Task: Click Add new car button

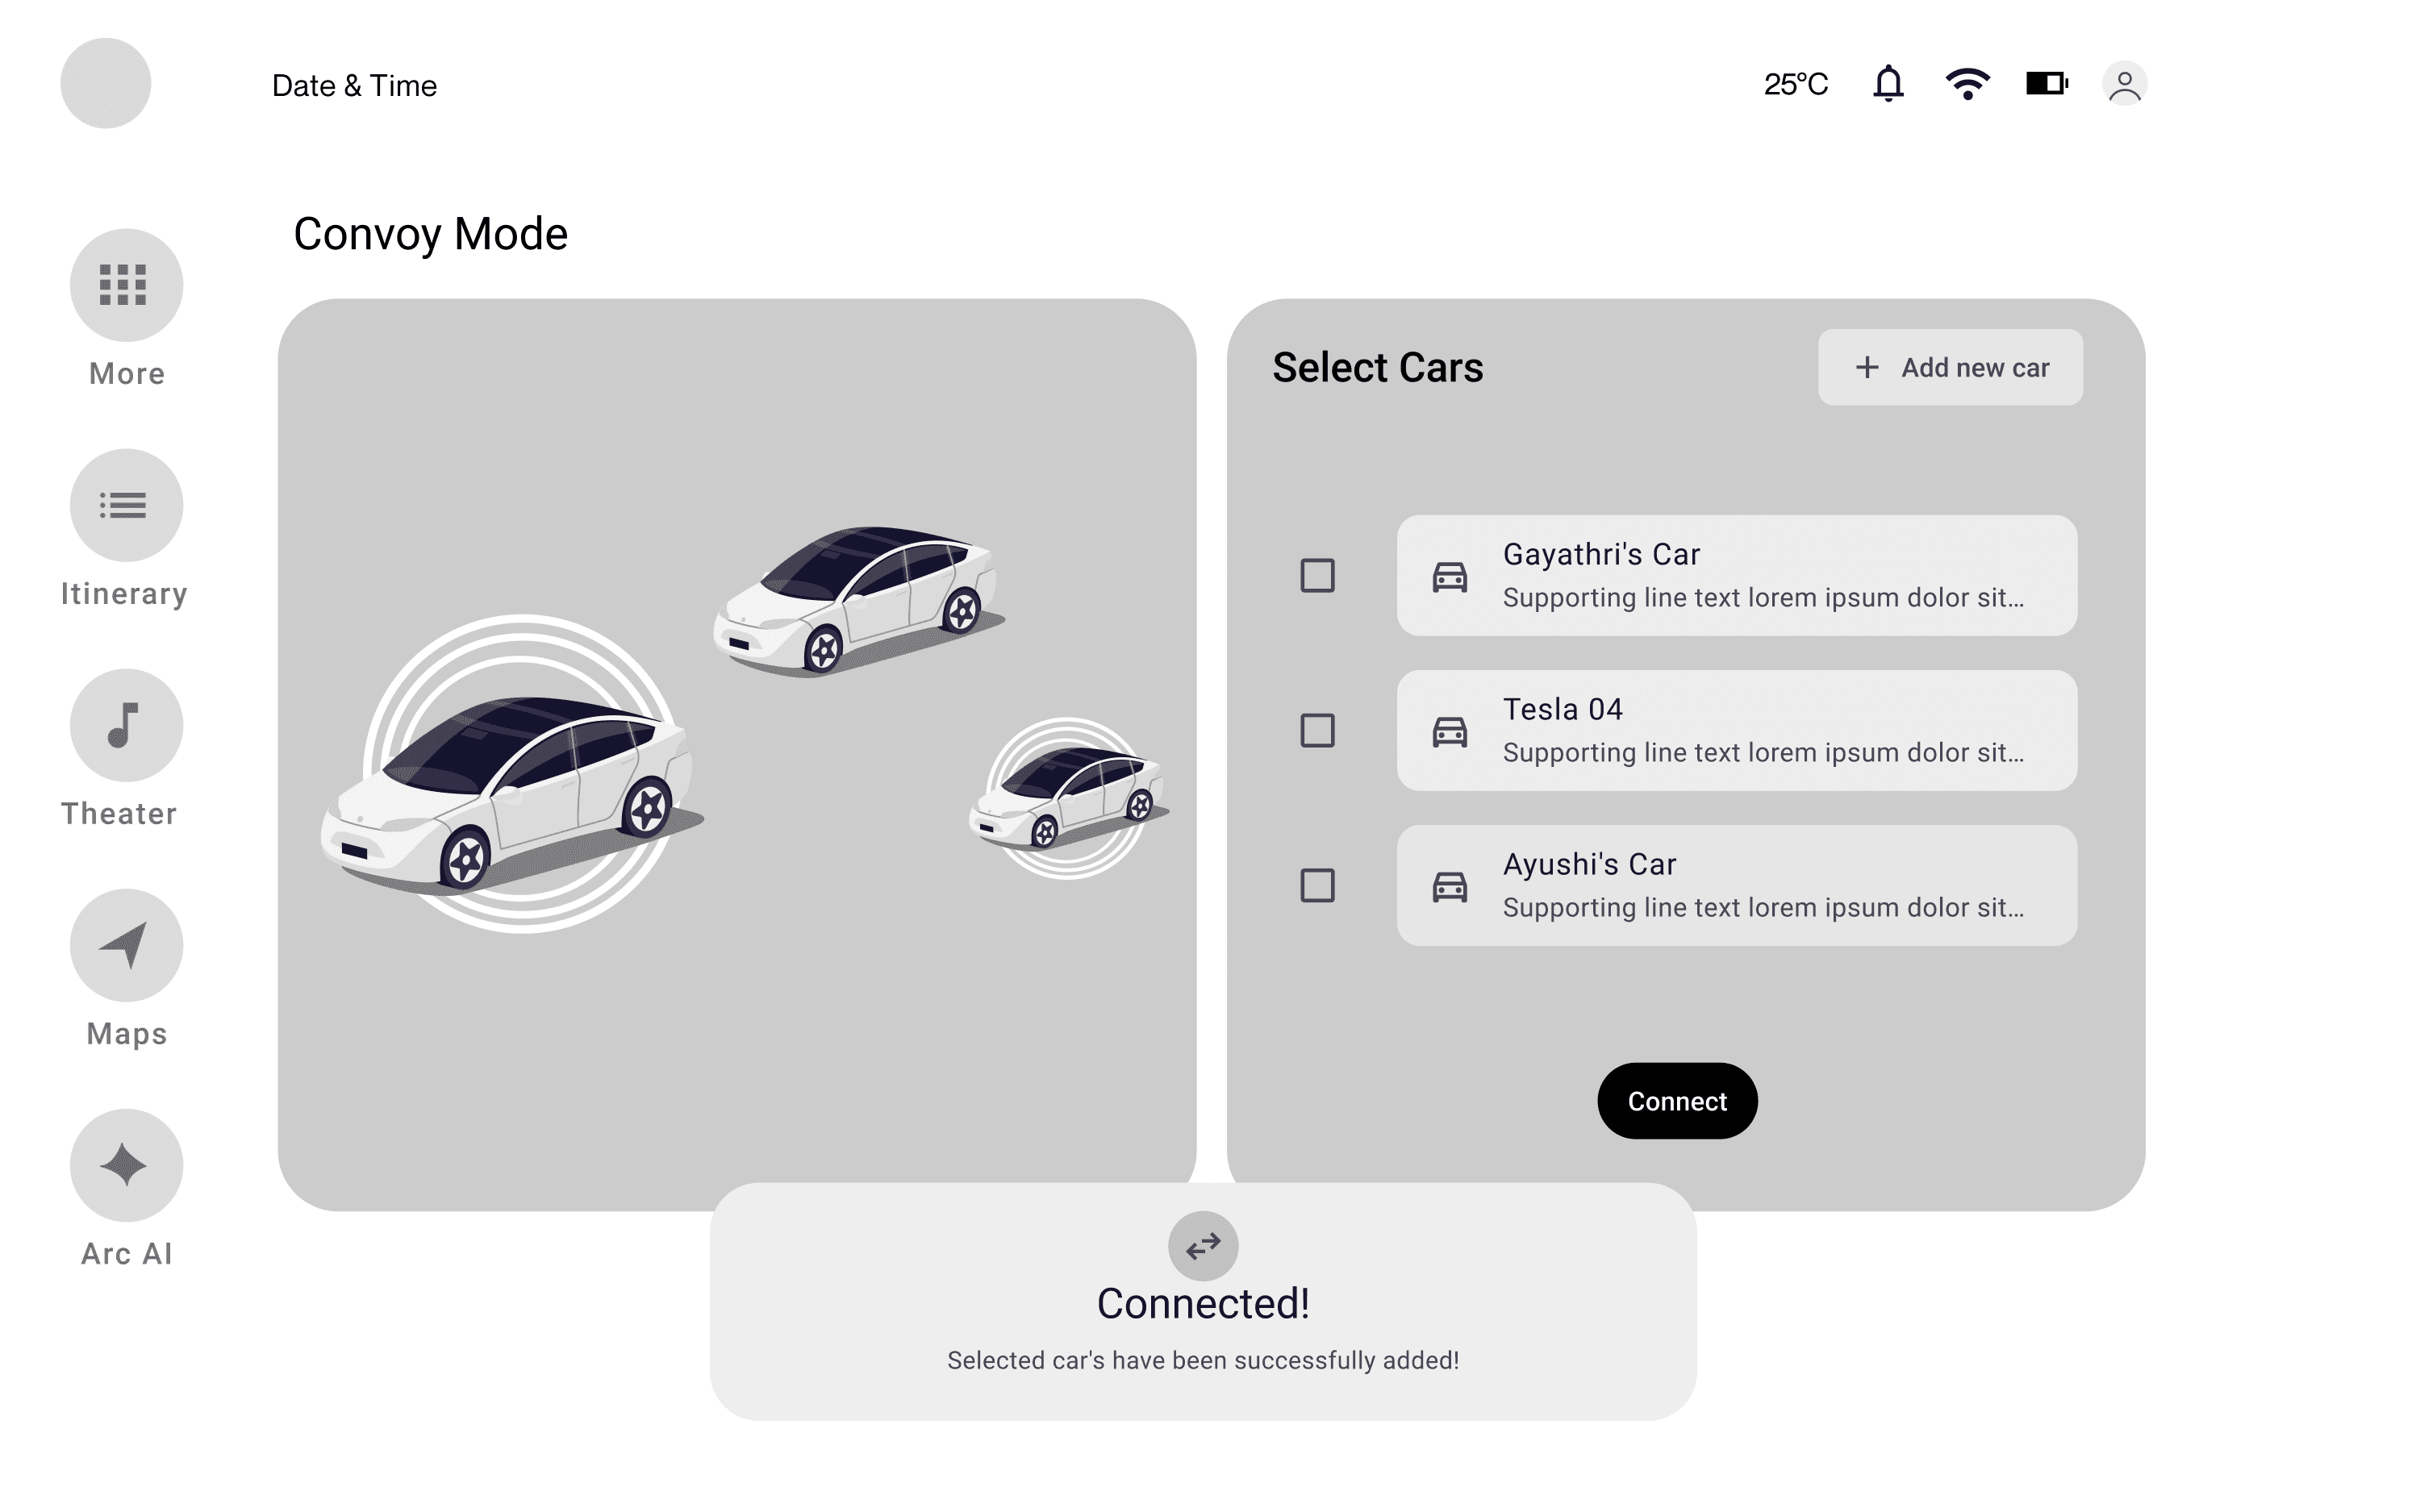Action: [x=1950, y=367]
